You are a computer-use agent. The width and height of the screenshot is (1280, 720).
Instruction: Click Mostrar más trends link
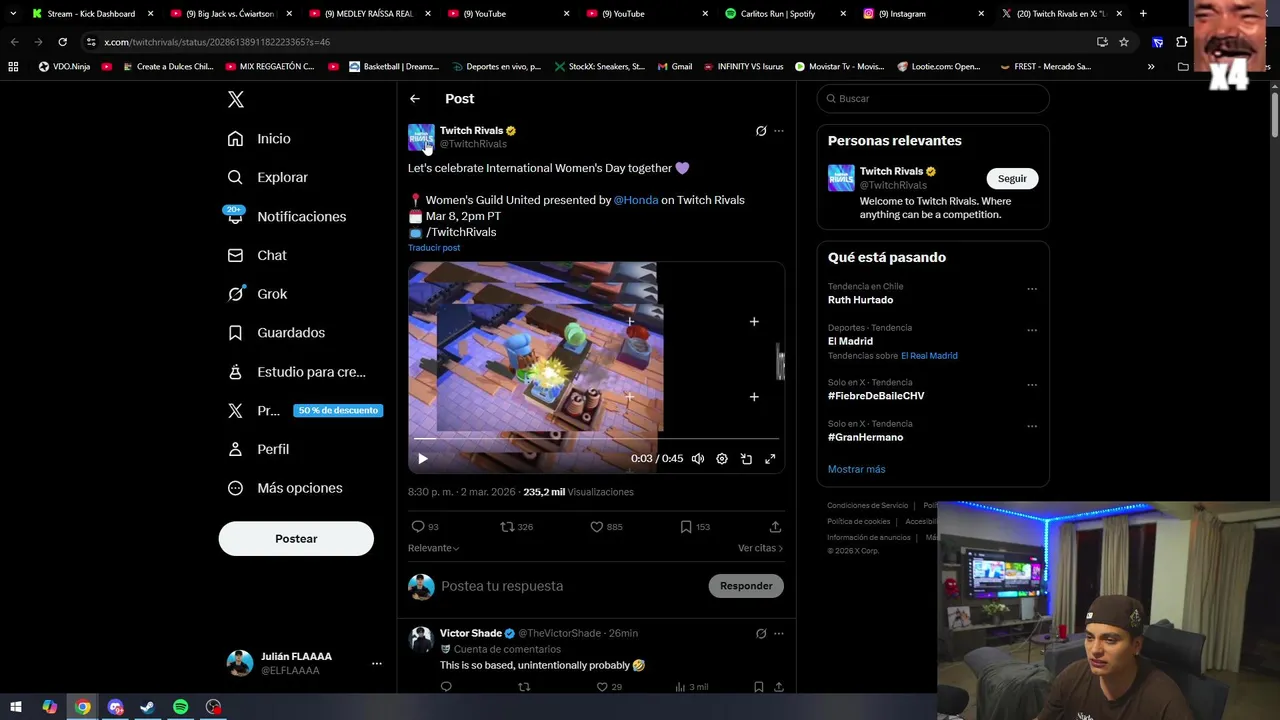[x=856, y=469]
